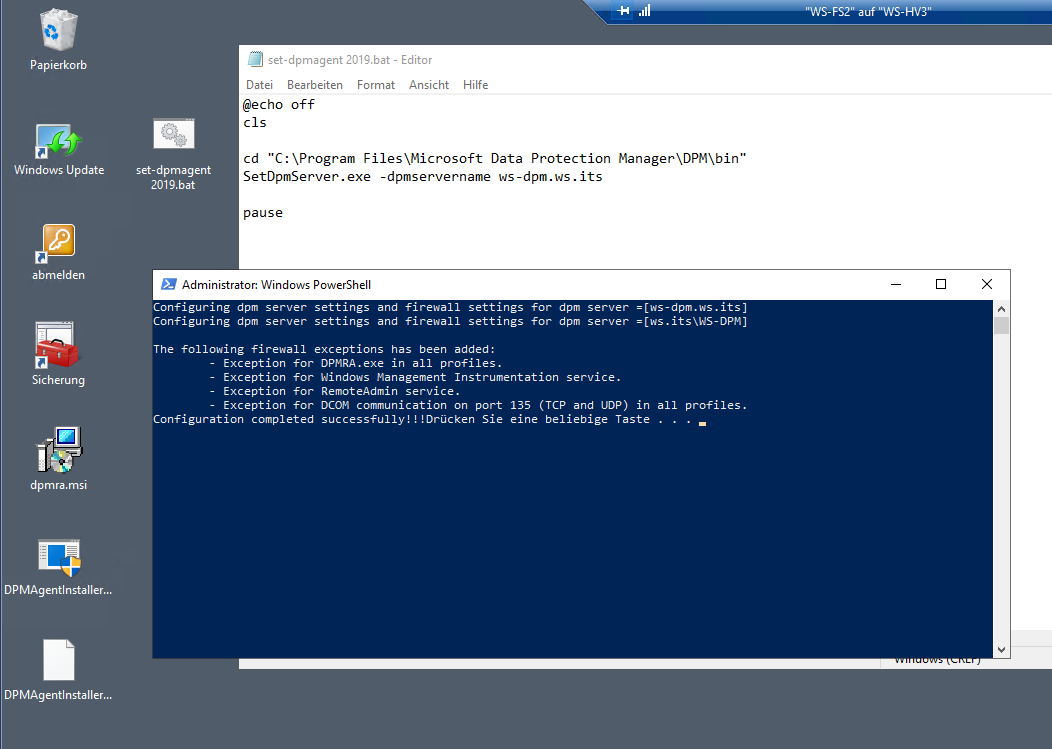Open the Bearbeiten menu in Editor
1052x749 pixels.
click(315, 85)
